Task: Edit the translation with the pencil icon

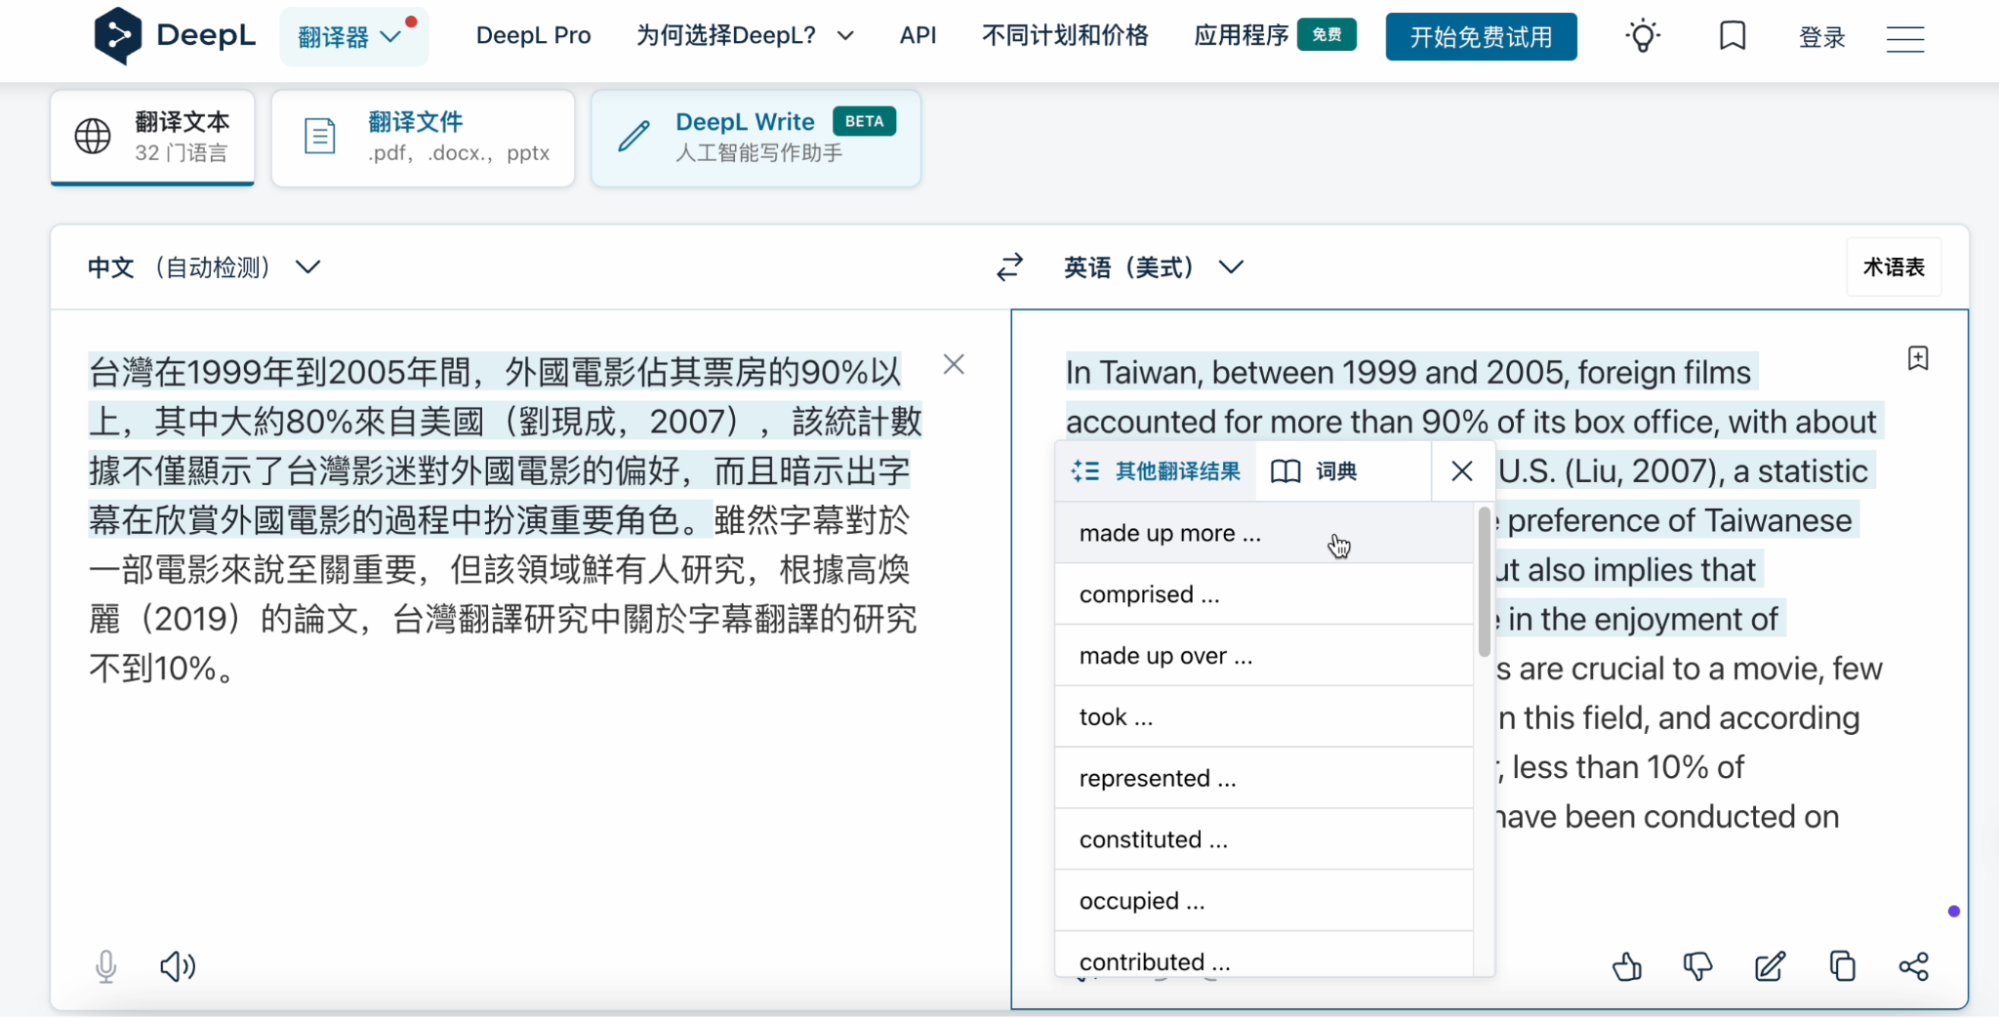Action: 1770,966
